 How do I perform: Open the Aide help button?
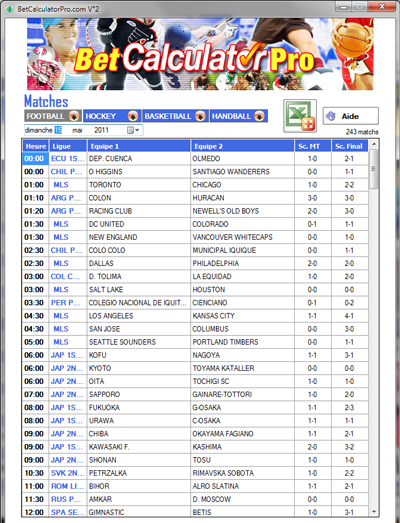350,116
